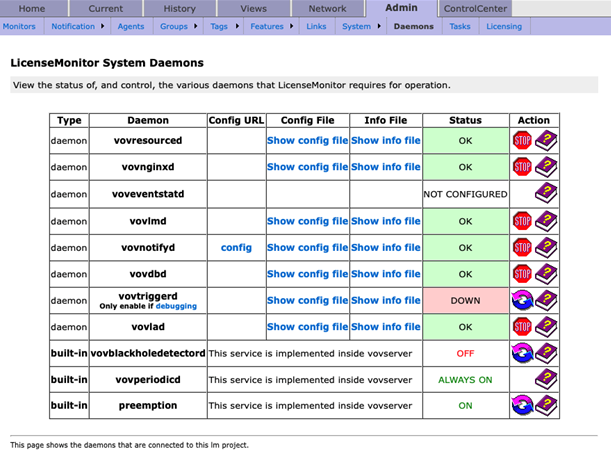Expand the Notification submenu
This screenshot has height=453, width=611.
(x=105, y=27)
